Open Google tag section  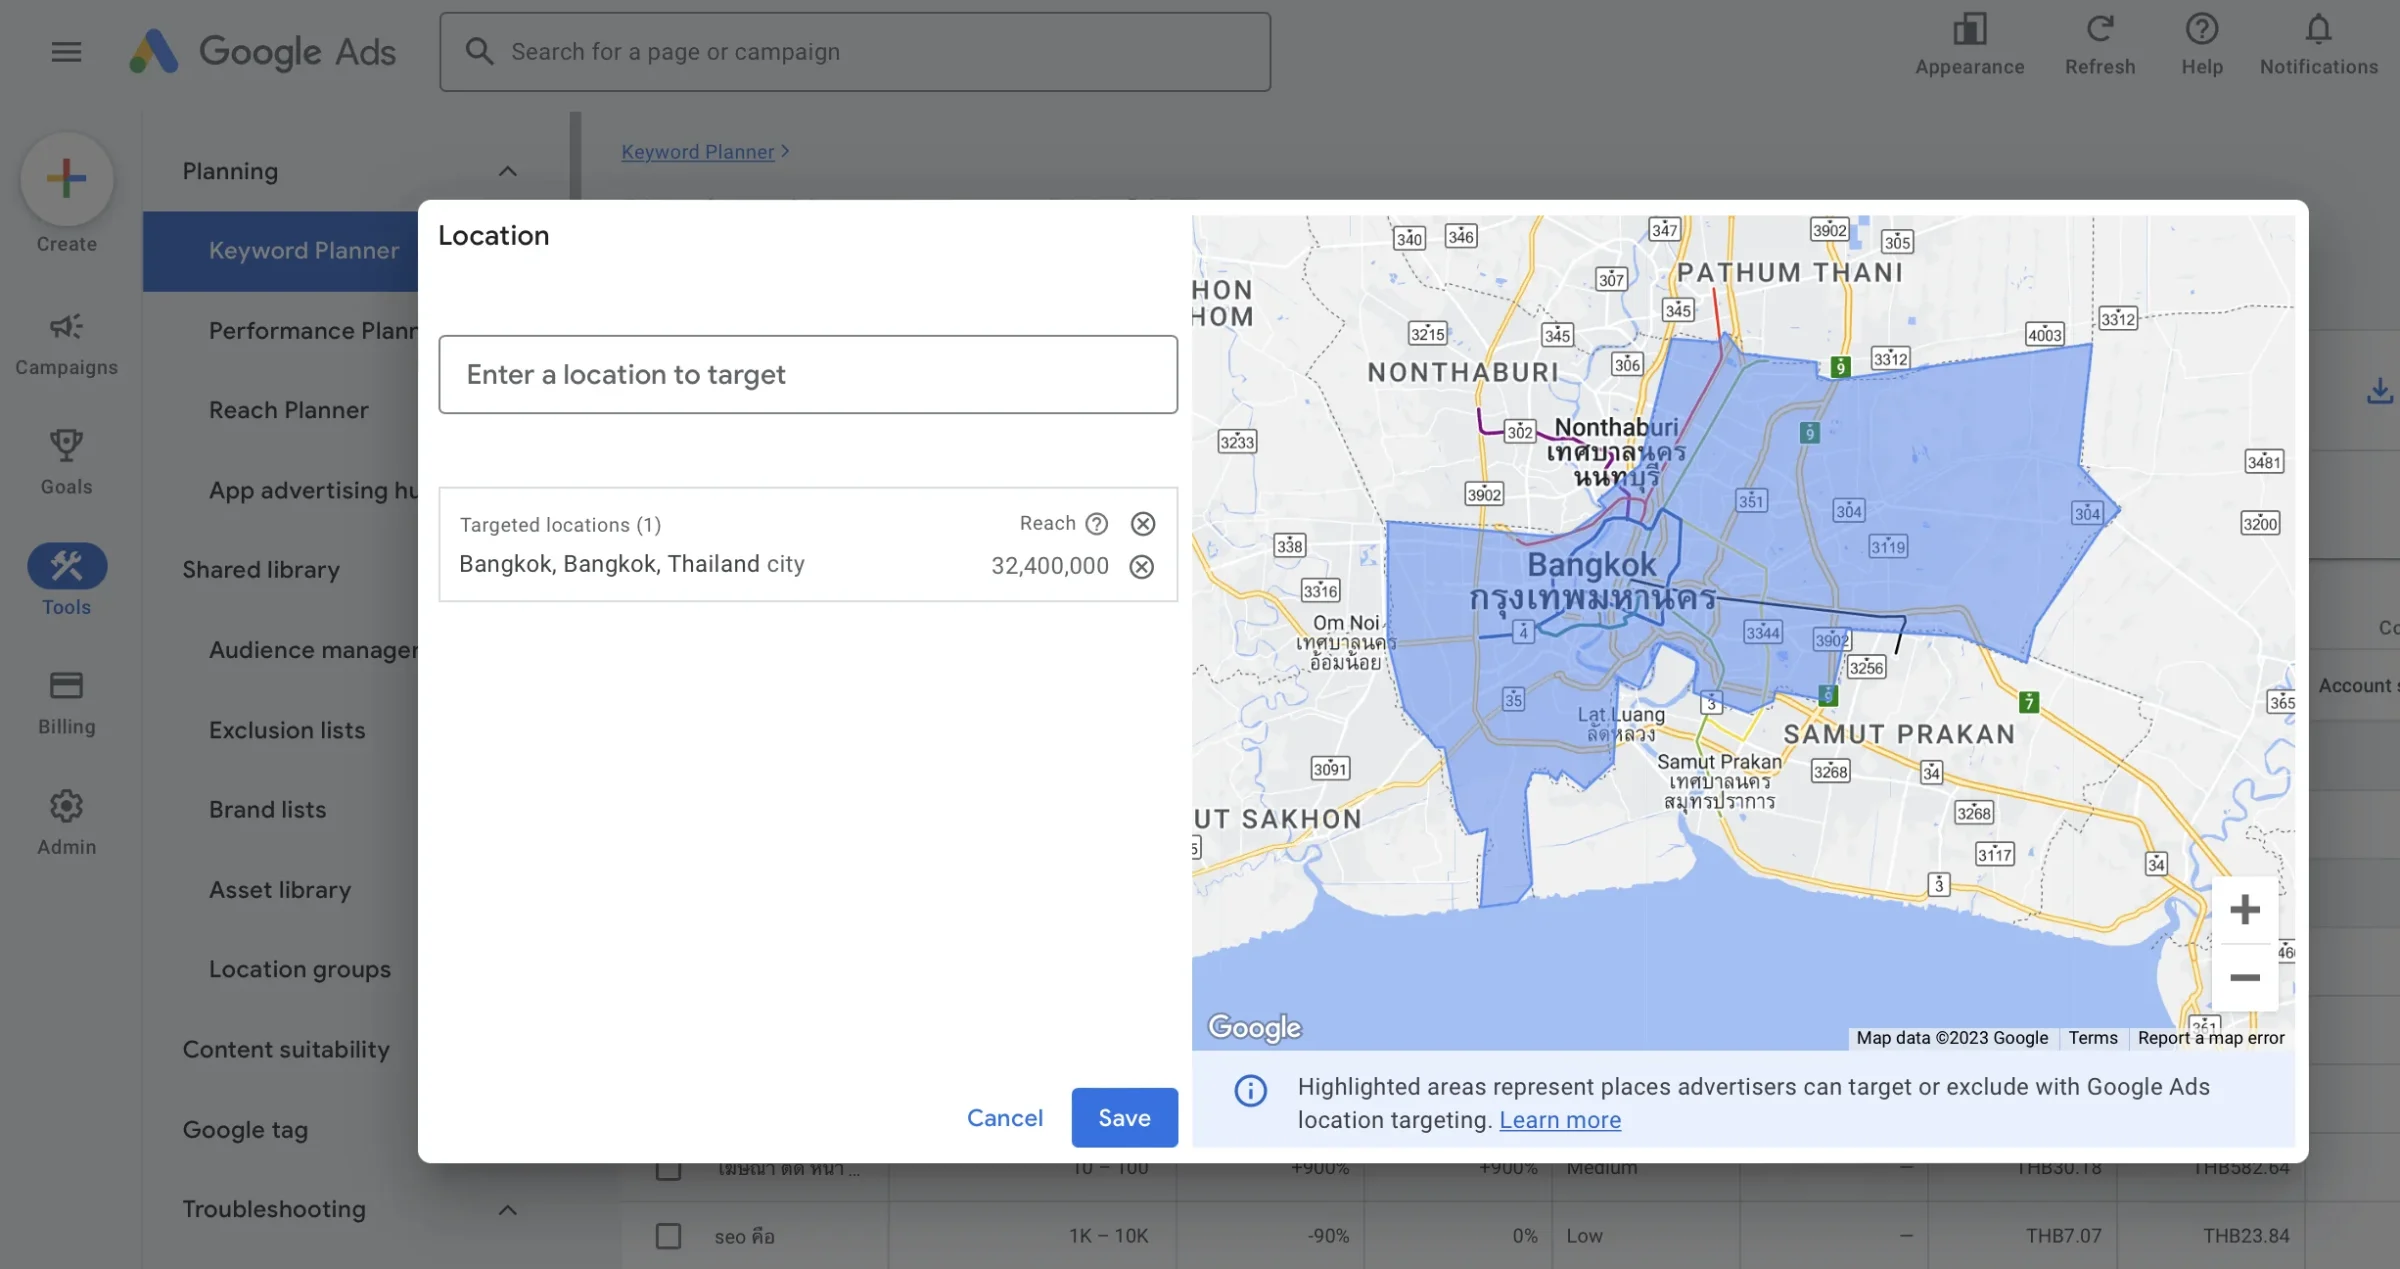coord(245,1130)
